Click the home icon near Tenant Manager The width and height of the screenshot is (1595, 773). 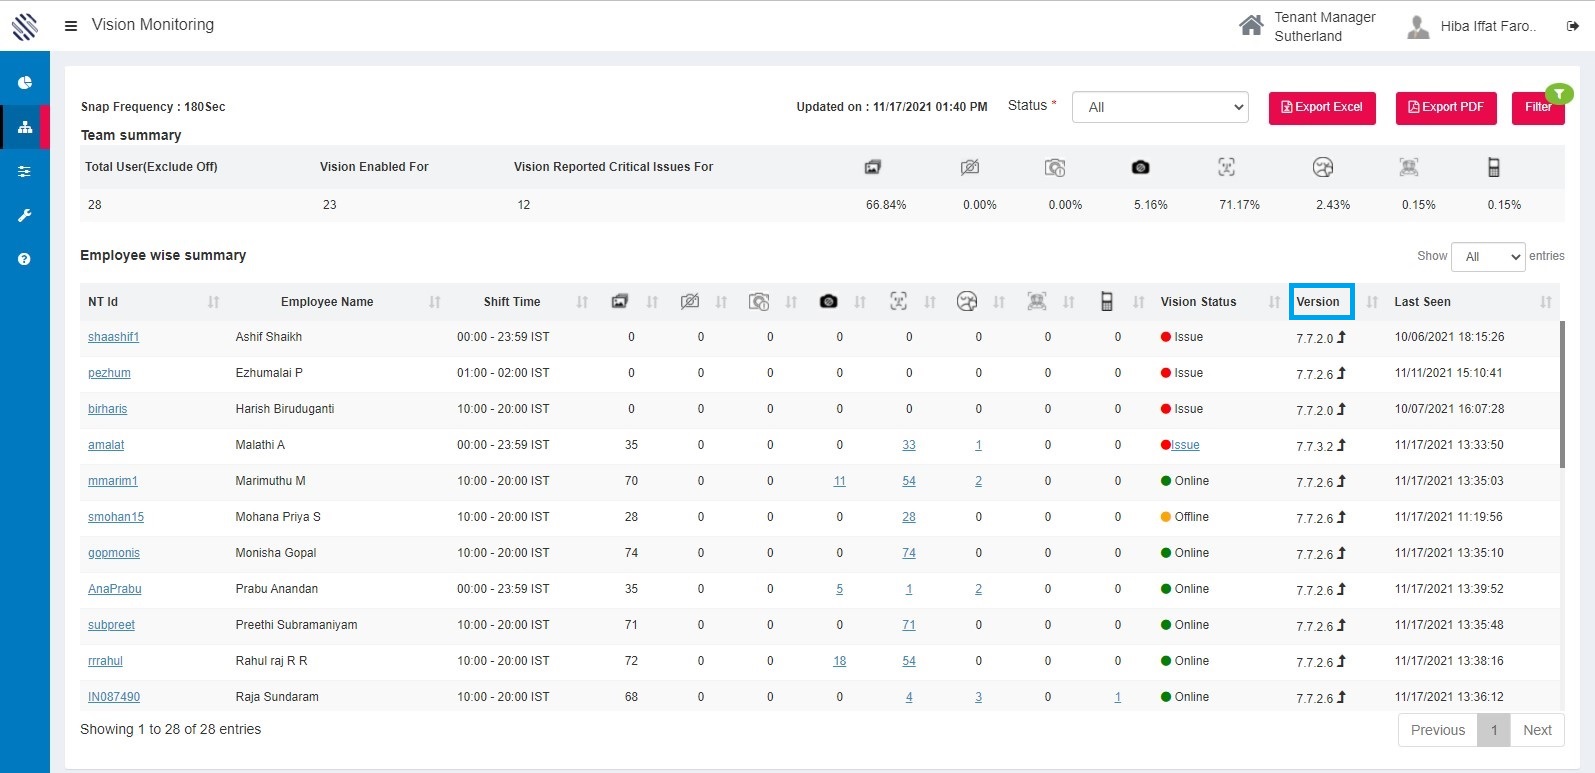tap(1251, 26)
